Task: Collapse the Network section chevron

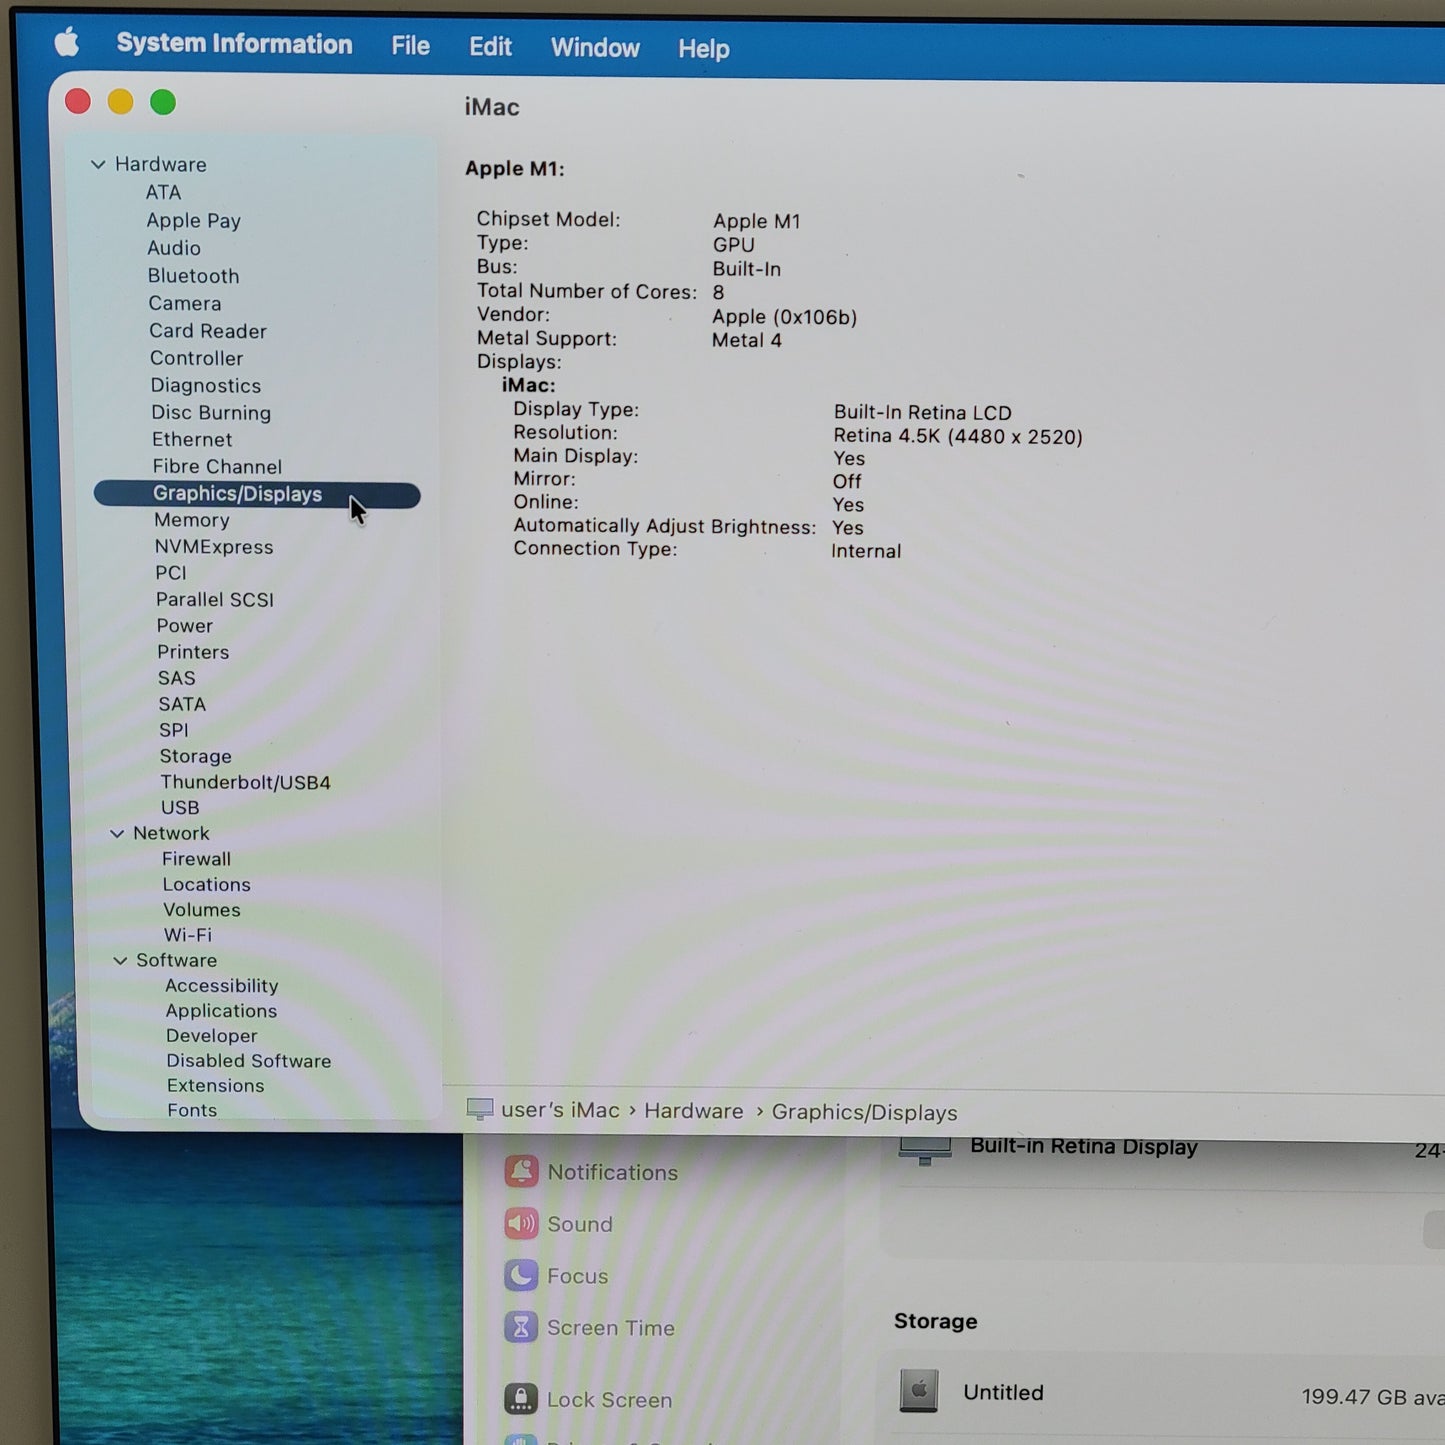Action: tap(117, 833)
